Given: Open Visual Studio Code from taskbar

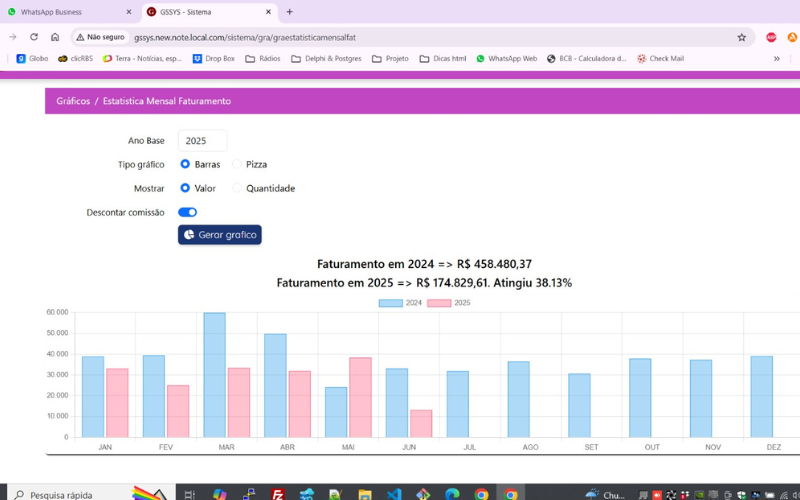Looking at the screenshot, I should 394,494.
